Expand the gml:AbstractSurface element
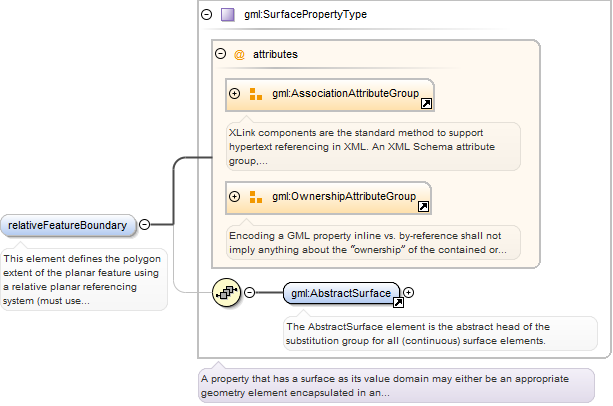 click(x=408, y=293)
